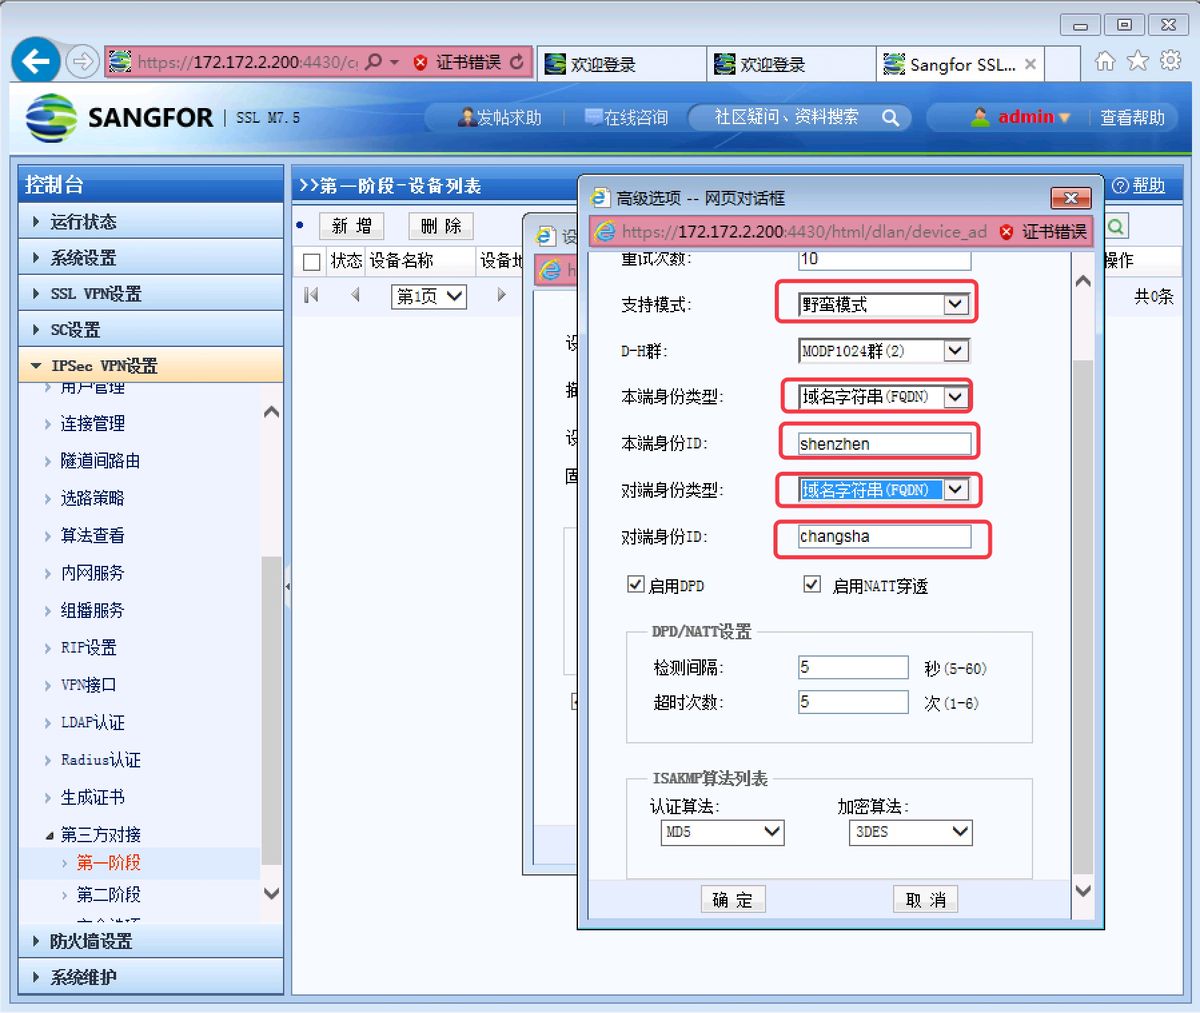Open the admin user dropdown menu

tap(1064, 118)
